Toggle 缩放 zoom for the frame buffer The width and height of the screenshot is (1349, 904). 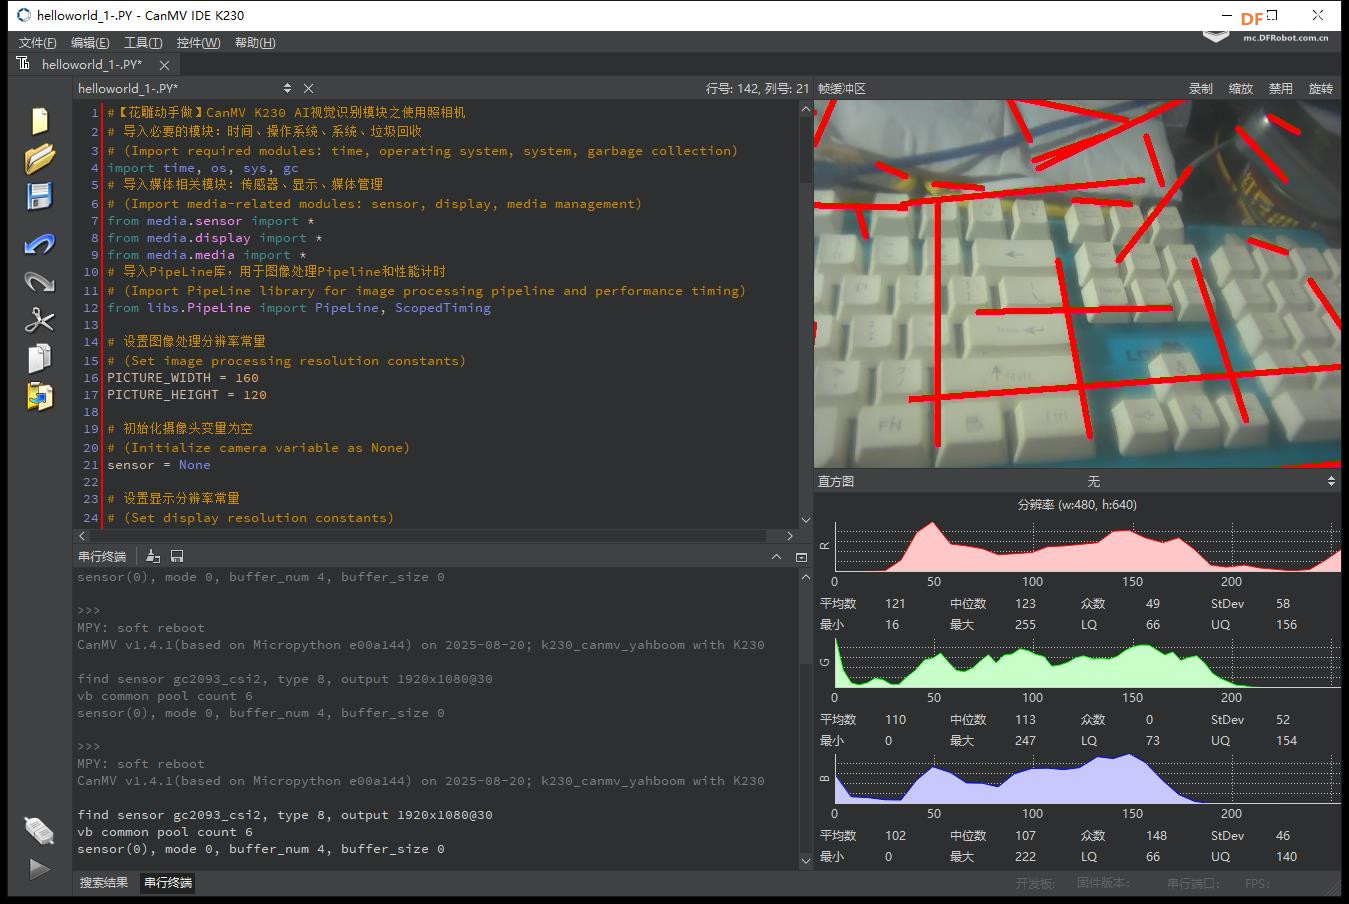tap(1240, 89)
